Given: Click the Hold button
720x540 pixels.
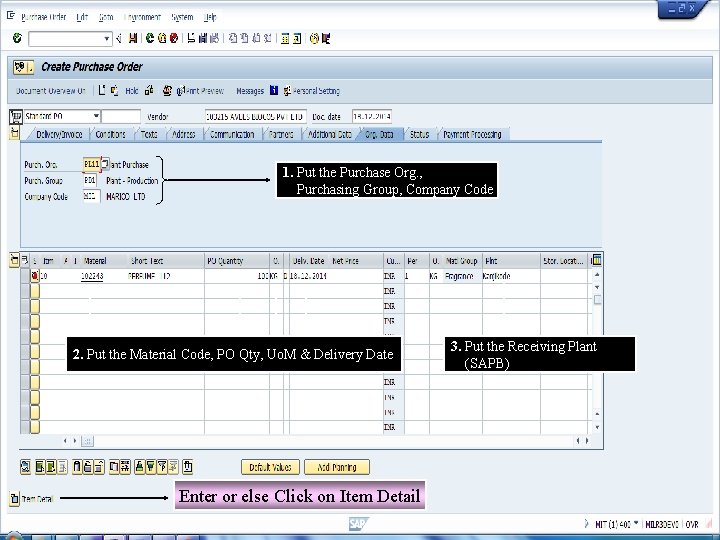Looking at the screenshot, I should (x=131, y=91).
